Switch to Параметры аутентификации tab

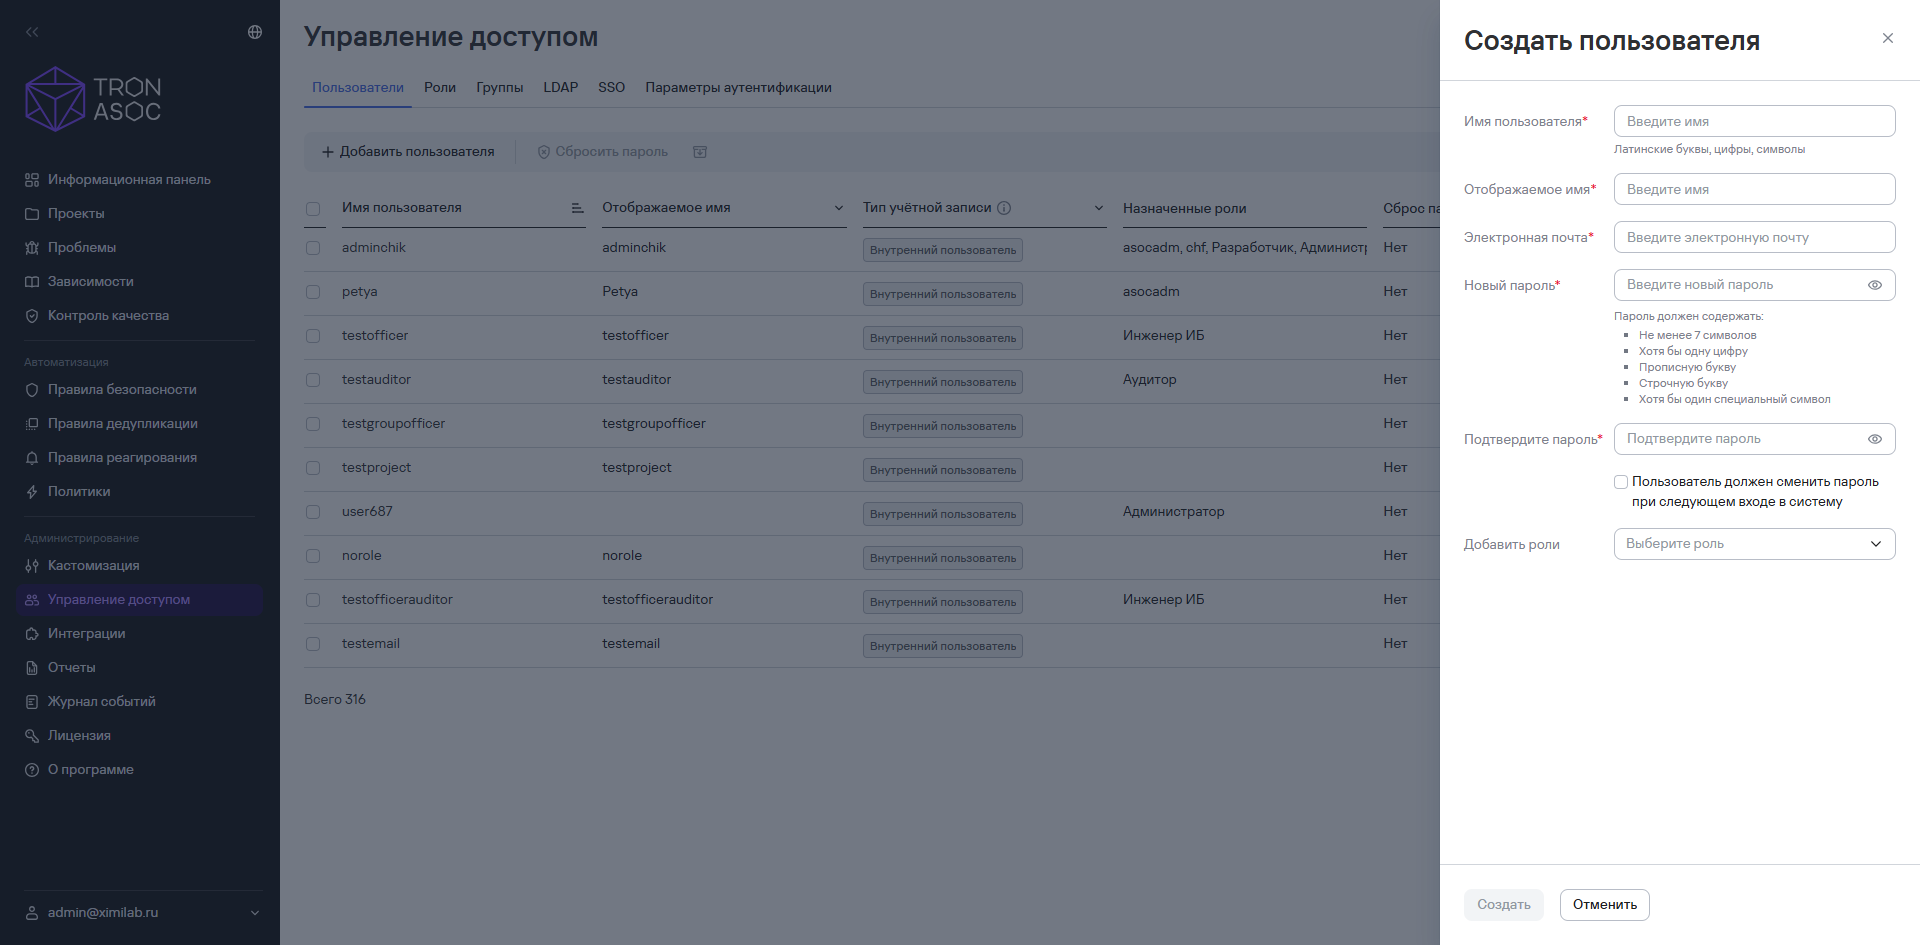coord(739,88)
